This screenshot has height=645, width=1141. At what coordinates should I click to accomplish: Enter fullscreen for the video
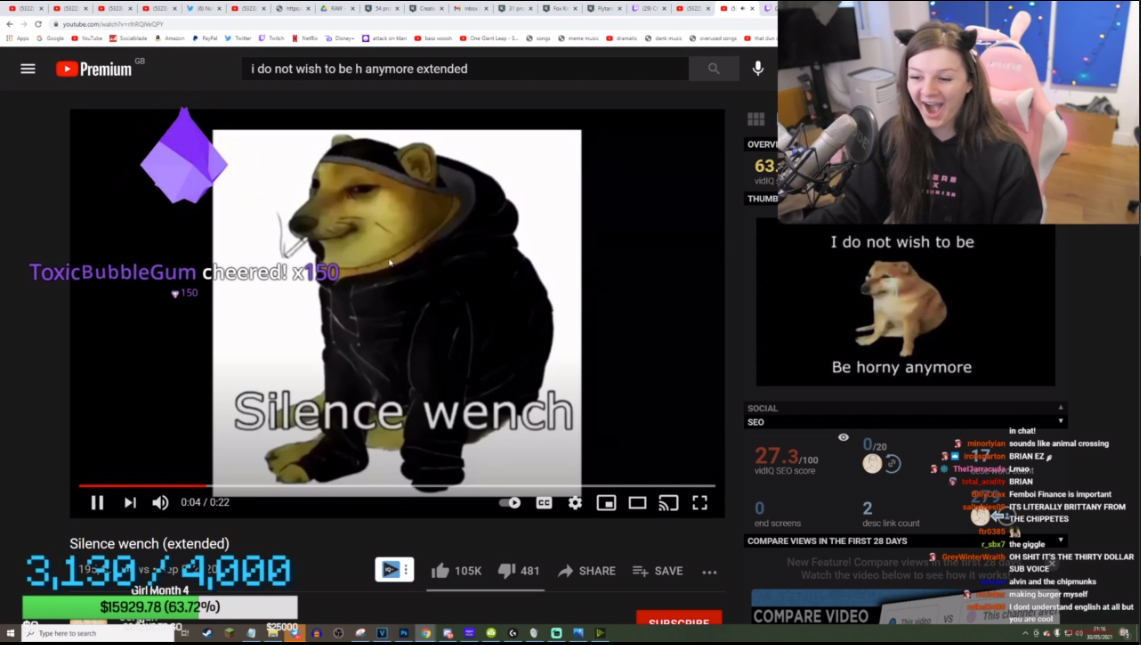pyautogui.click(x=699, y=502)
